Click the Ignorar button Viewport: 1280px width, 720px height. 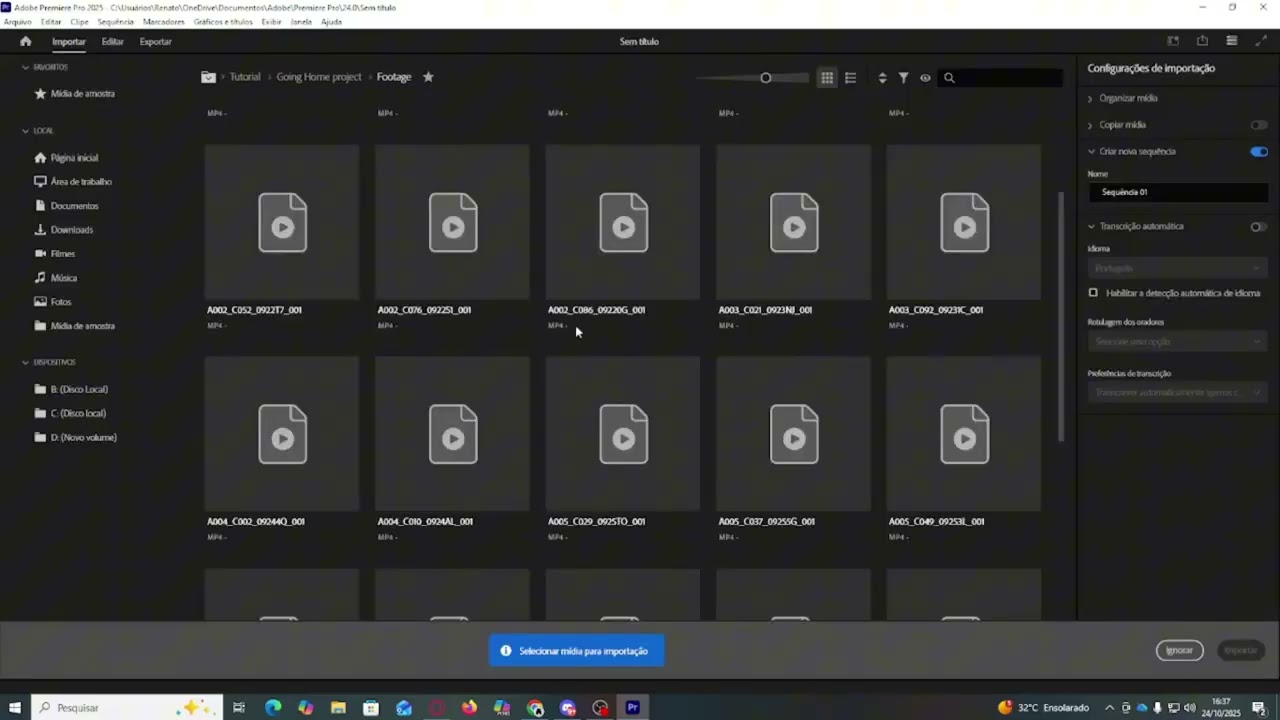[1180, 651]
